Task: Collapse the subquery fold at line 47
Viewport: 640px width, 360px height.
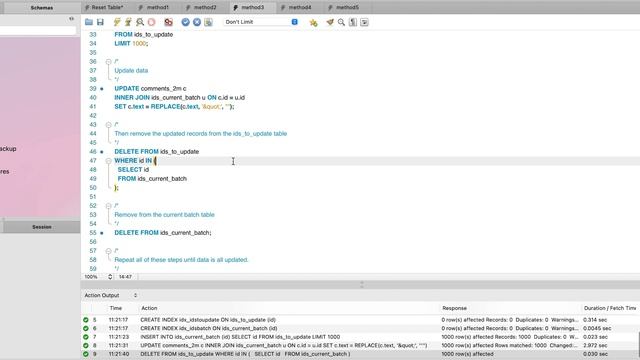Action: (109, 161)
